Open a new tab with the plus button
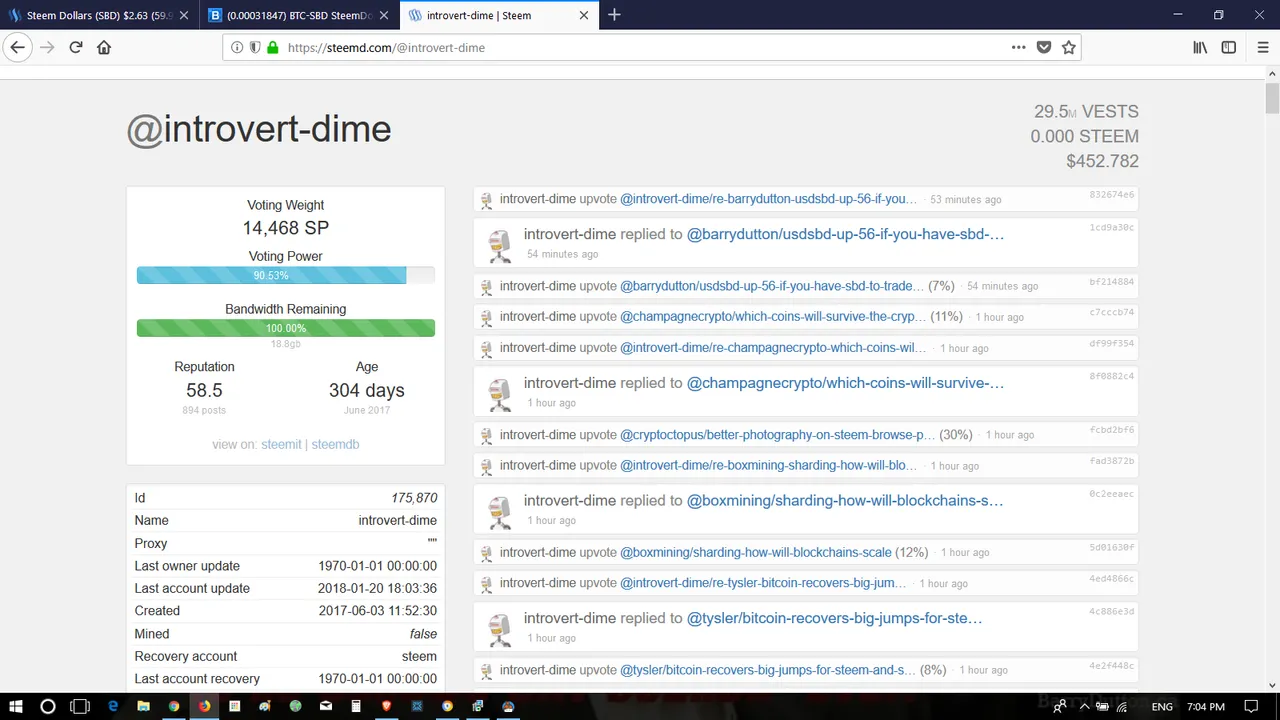The image size is (1280, 720). [614, 15]
